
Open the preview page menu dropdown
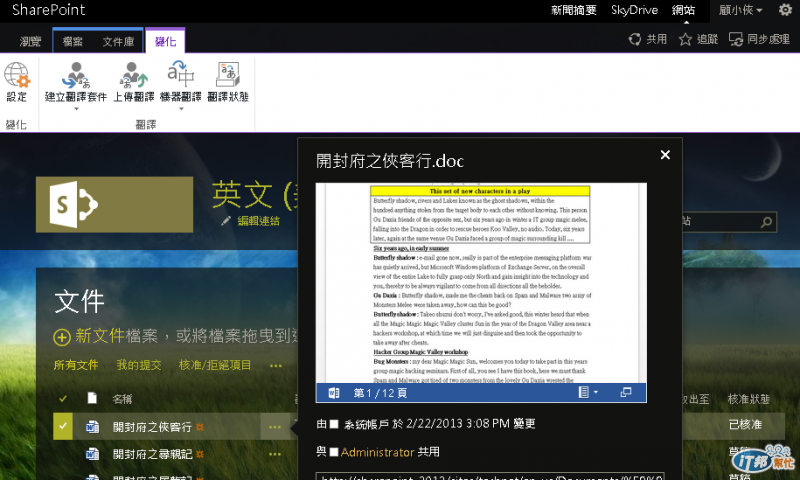coord(588,392)
